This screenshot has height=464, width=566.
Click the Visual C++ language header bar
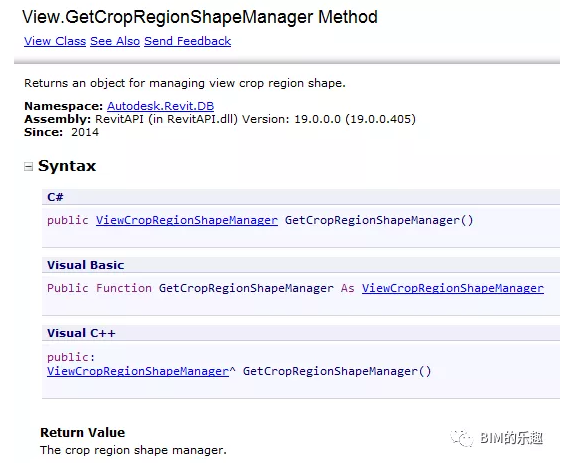(x=301, y=333)
